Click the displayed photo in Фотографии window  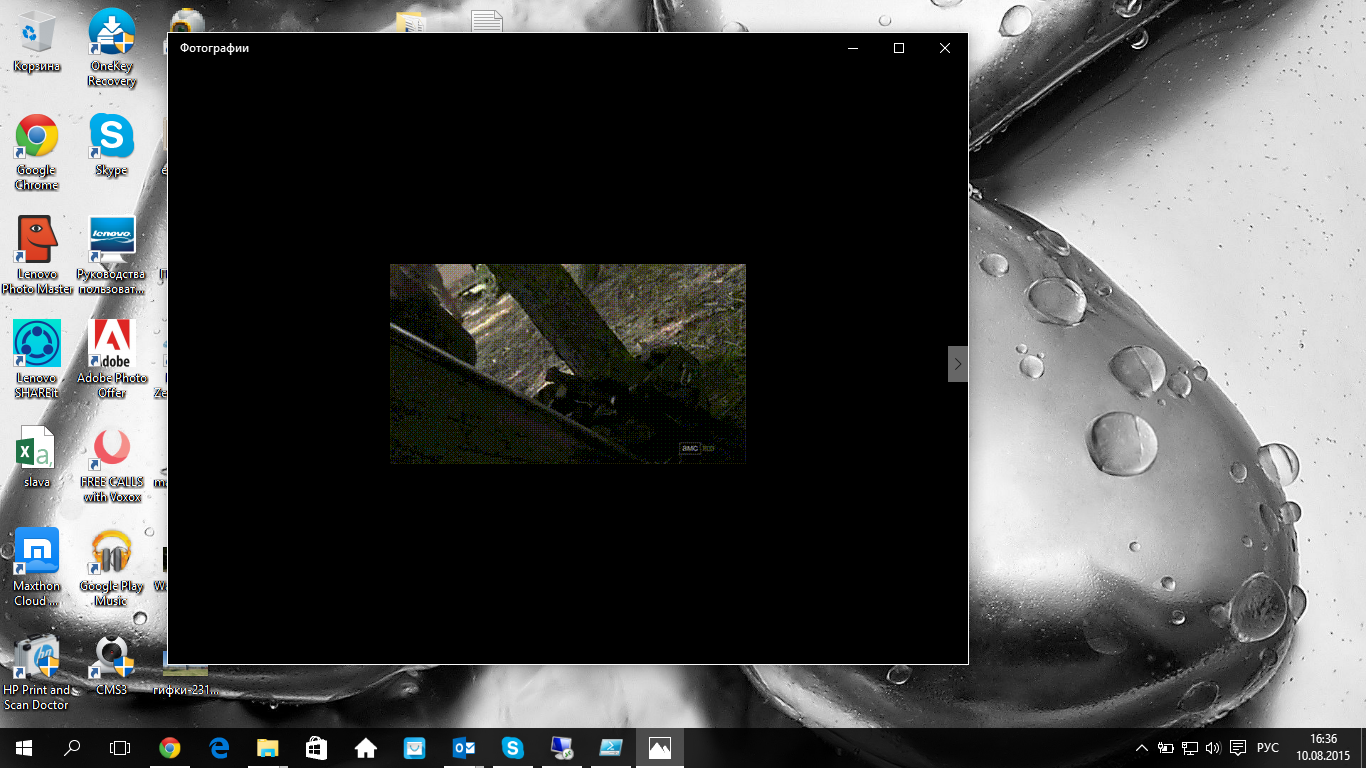tap(568, 364)
